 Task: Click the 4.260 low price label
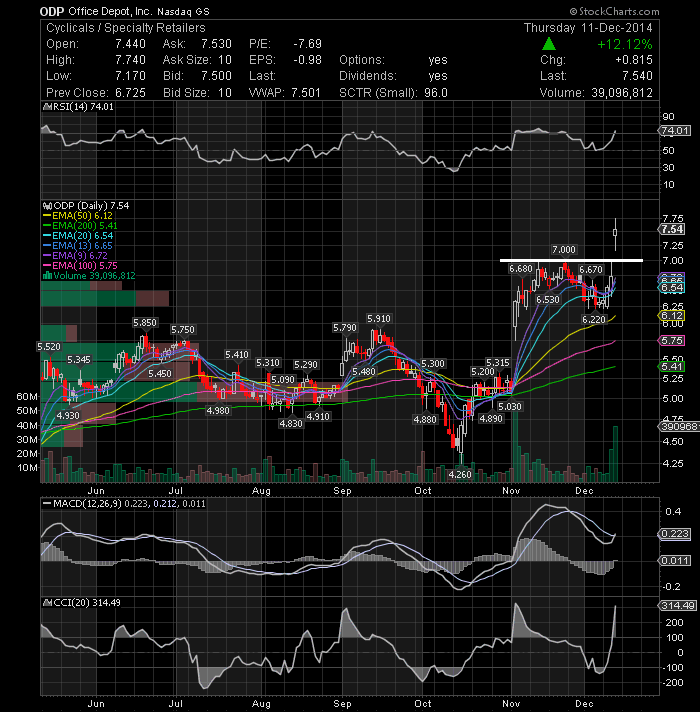460,475
